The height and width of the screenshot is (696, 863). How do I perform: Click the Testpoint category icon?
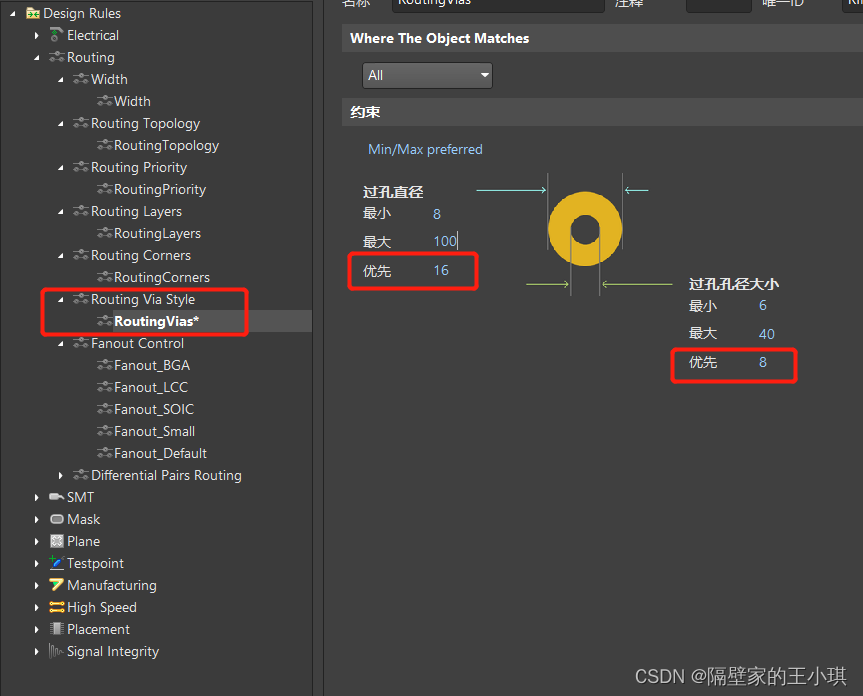[56, 563]
